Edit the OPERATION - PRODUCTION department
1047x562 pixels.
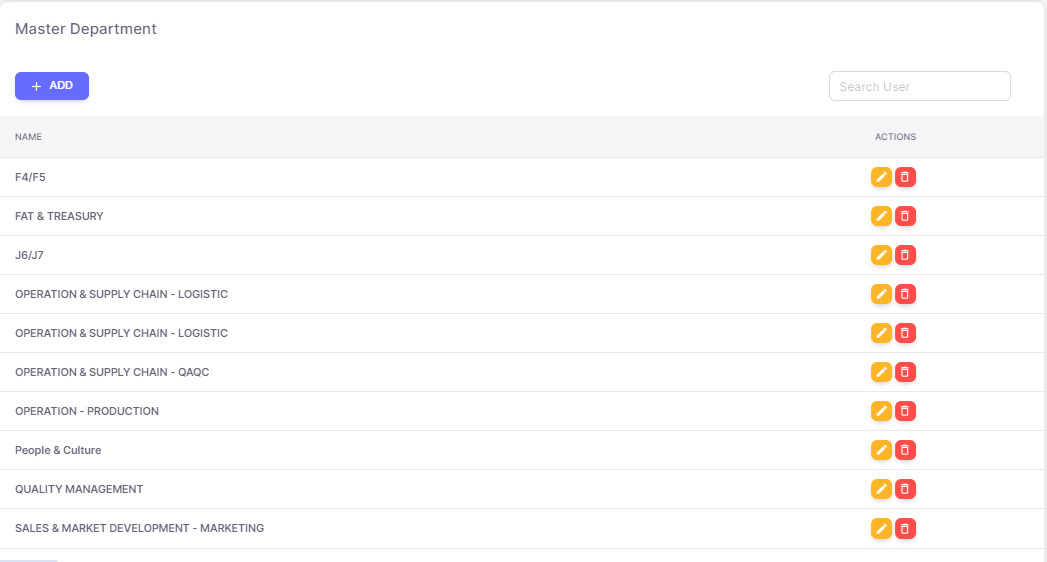coord(881,411)
